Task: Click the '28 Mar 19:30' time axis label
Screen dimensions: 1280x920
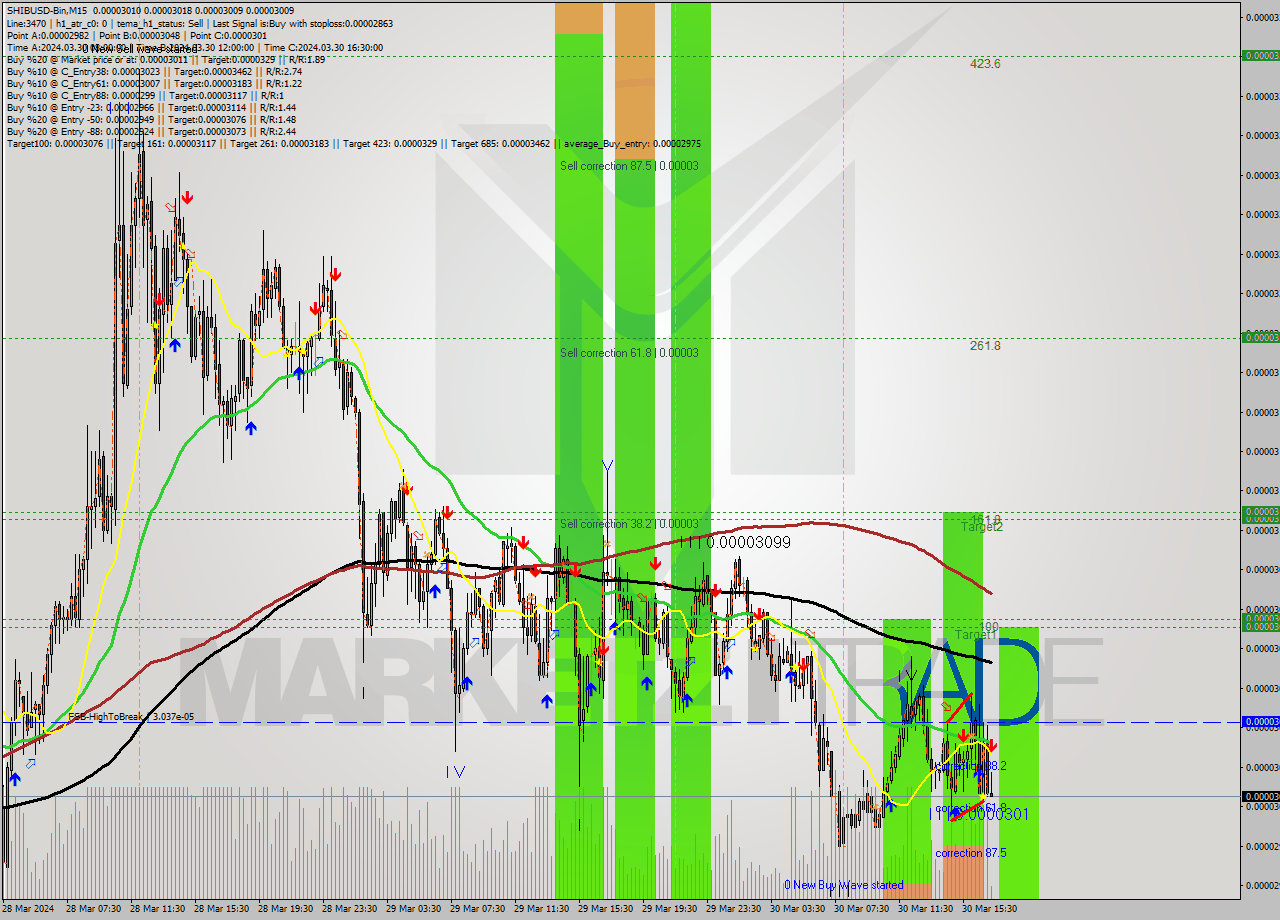Action: pos(285,909)
